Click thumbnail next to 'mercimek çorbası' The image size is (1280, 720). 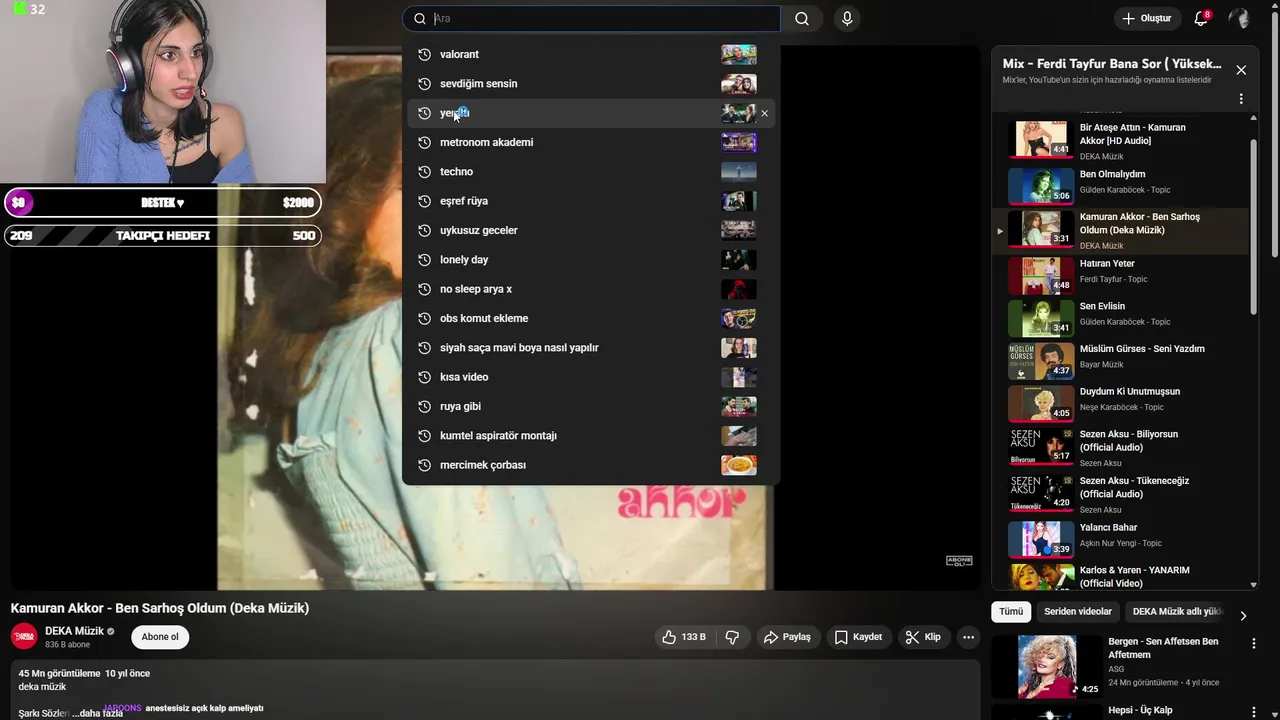(x=739, y=465)
